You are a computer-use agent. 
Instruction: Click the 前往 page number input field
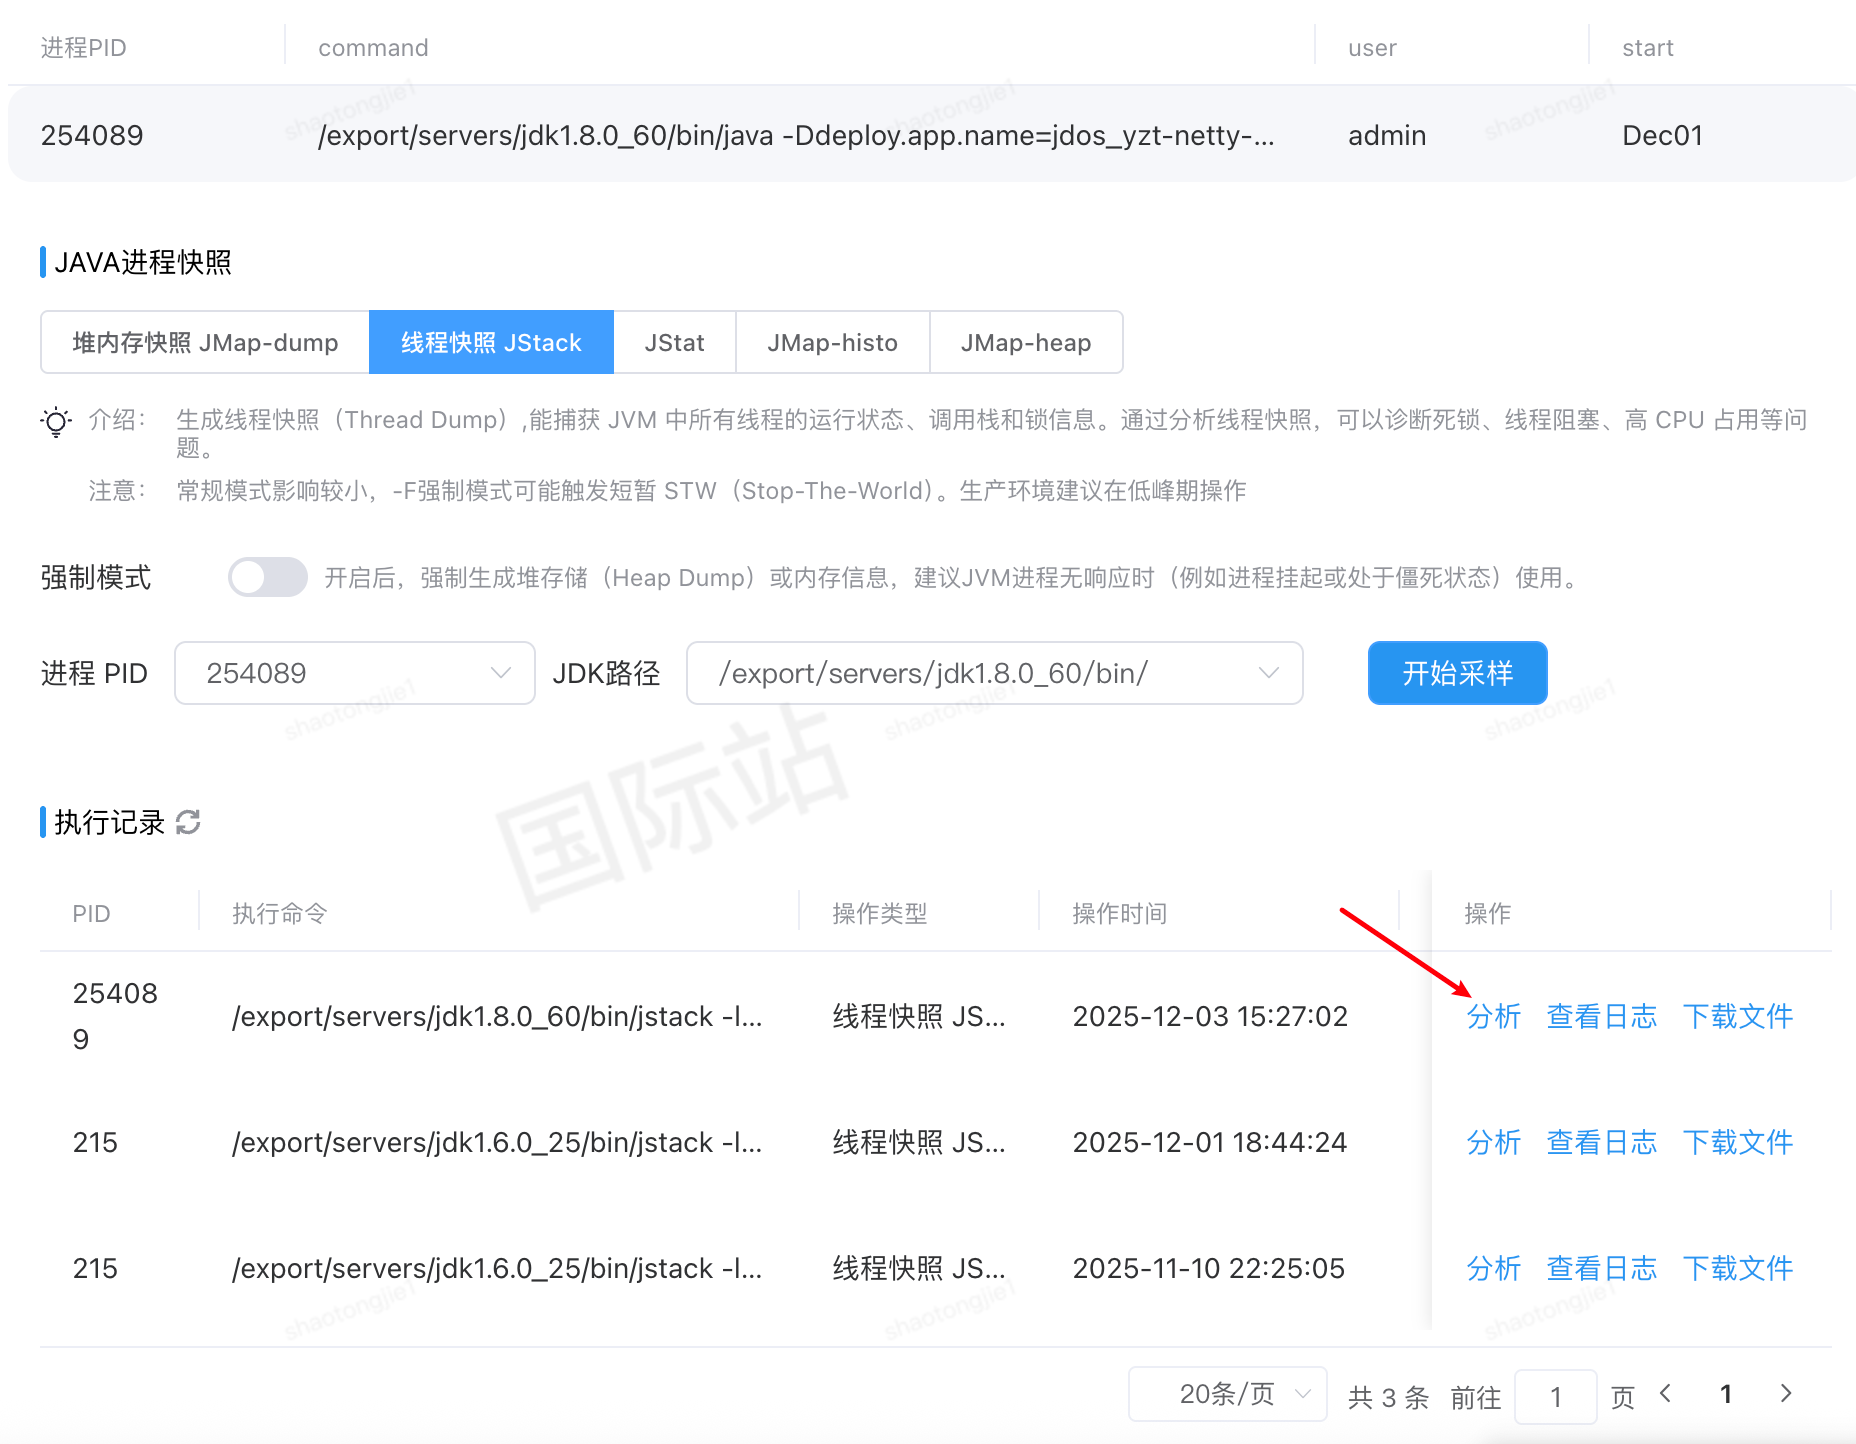pos(1555,1397)
